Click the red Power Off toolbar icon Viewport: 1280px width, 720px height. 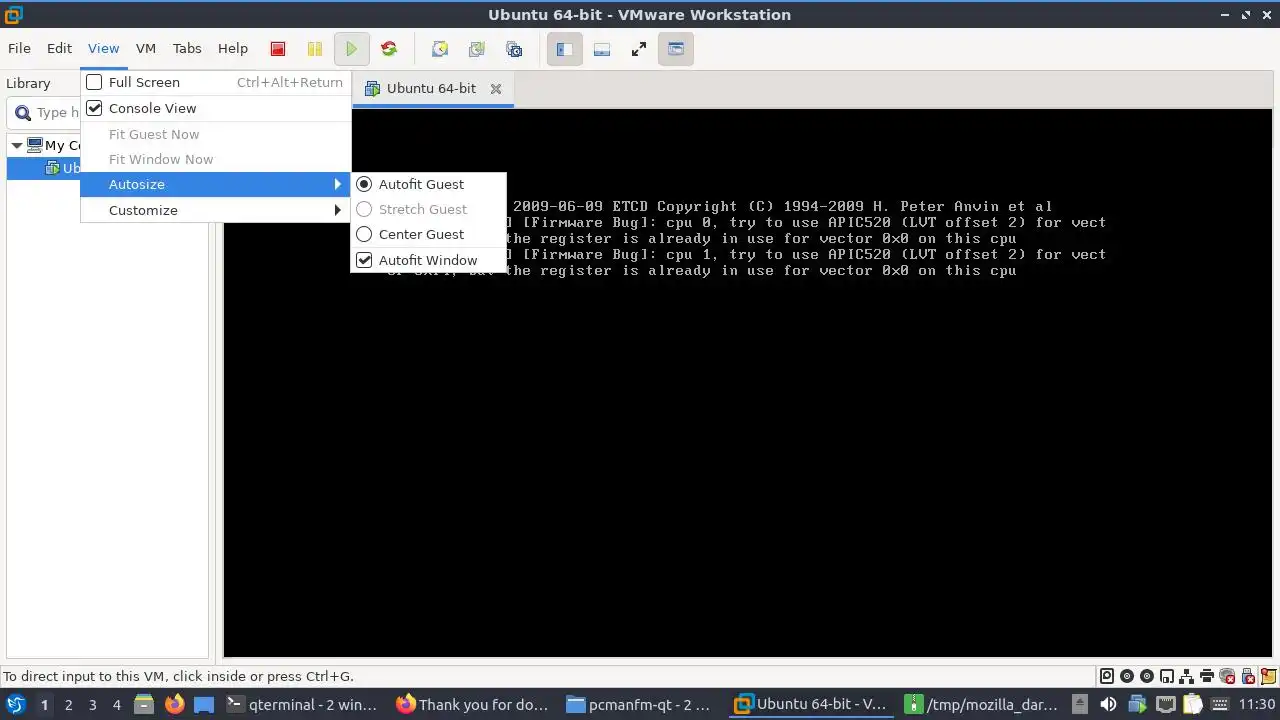click(x=278, y=49)
